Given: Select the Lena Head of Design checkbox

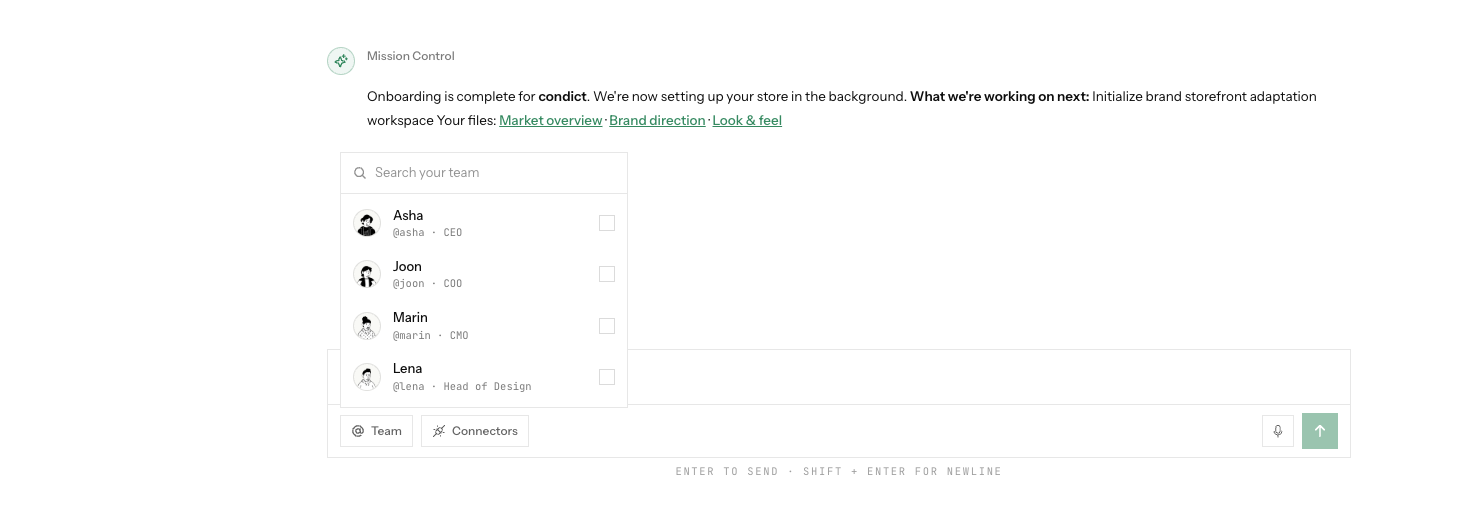Looking at the screenshot, I should click(607, 377).
